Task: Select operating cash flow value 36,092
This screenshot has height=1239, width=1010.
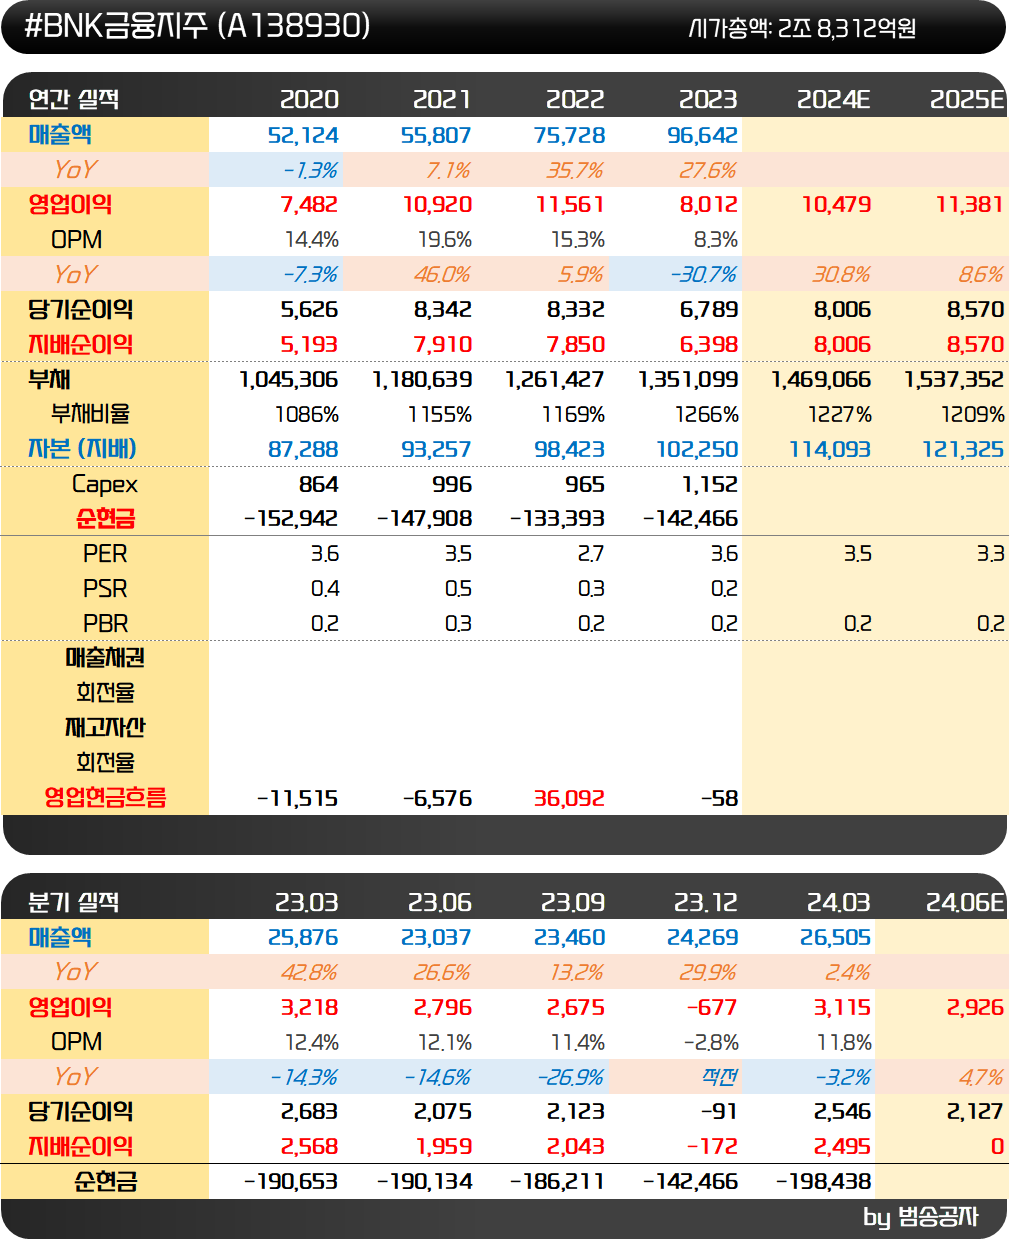Action: (569, 798)
